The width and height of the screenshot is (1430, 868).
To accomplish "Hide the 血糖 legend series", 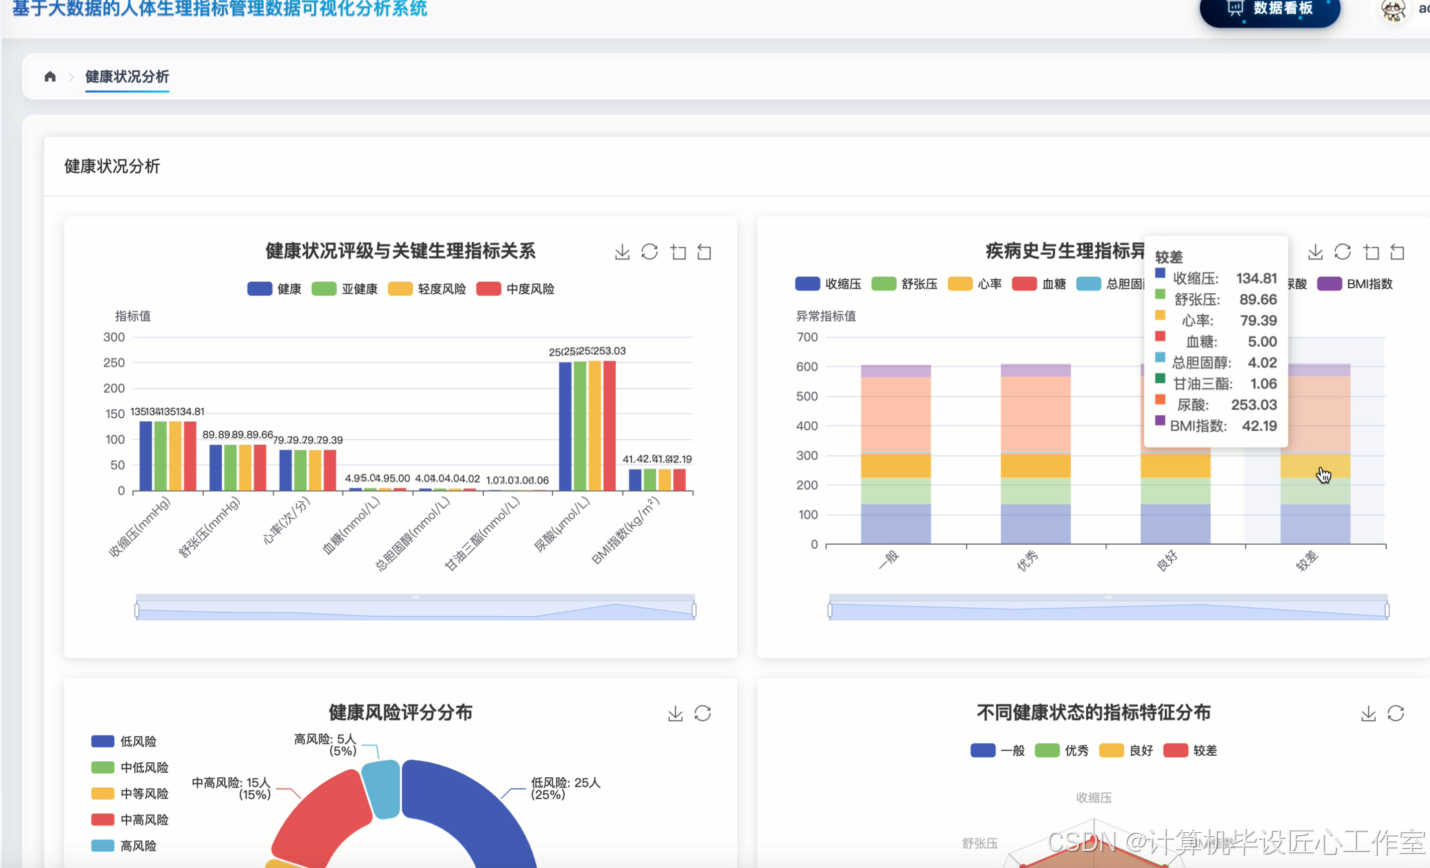I will (x=1039, y=284).
